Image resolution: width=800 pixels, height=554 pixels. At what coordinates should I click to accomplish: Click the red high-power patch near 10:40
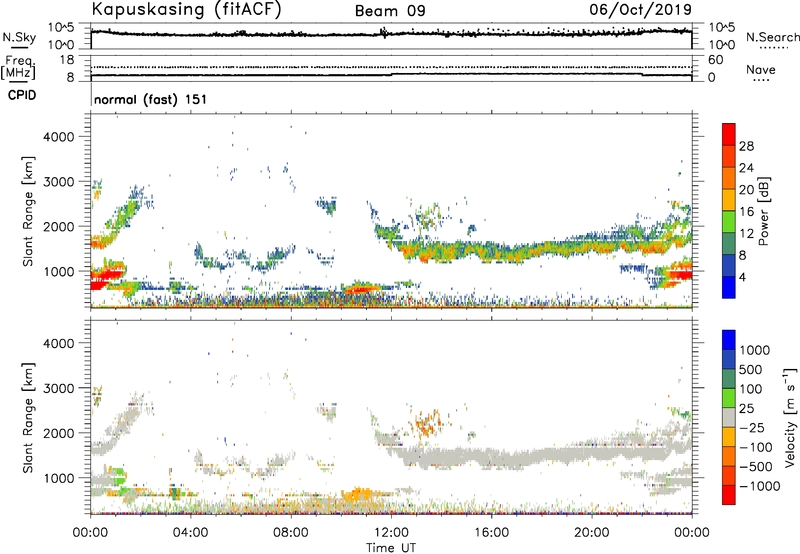coord(361,290)
